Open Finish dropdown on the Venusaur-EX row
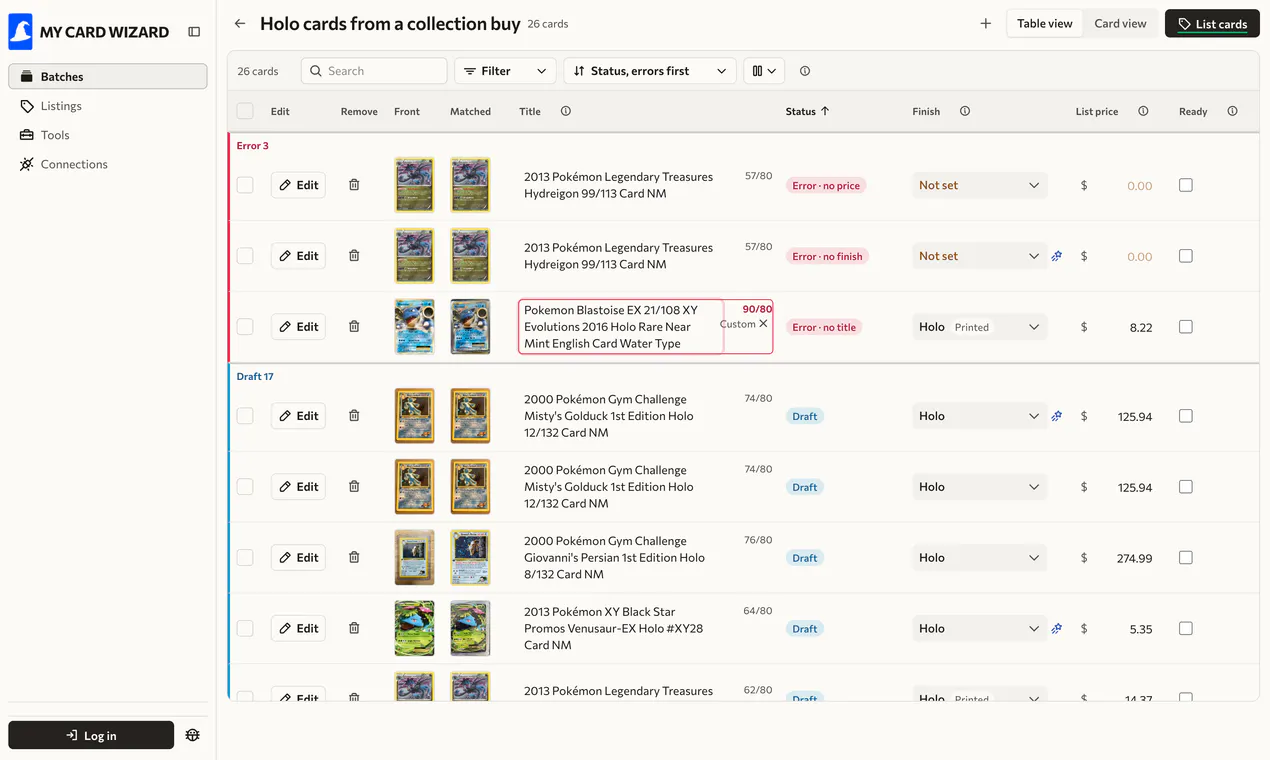Screen dimensions: 1270x760 (x=979, y=628)
